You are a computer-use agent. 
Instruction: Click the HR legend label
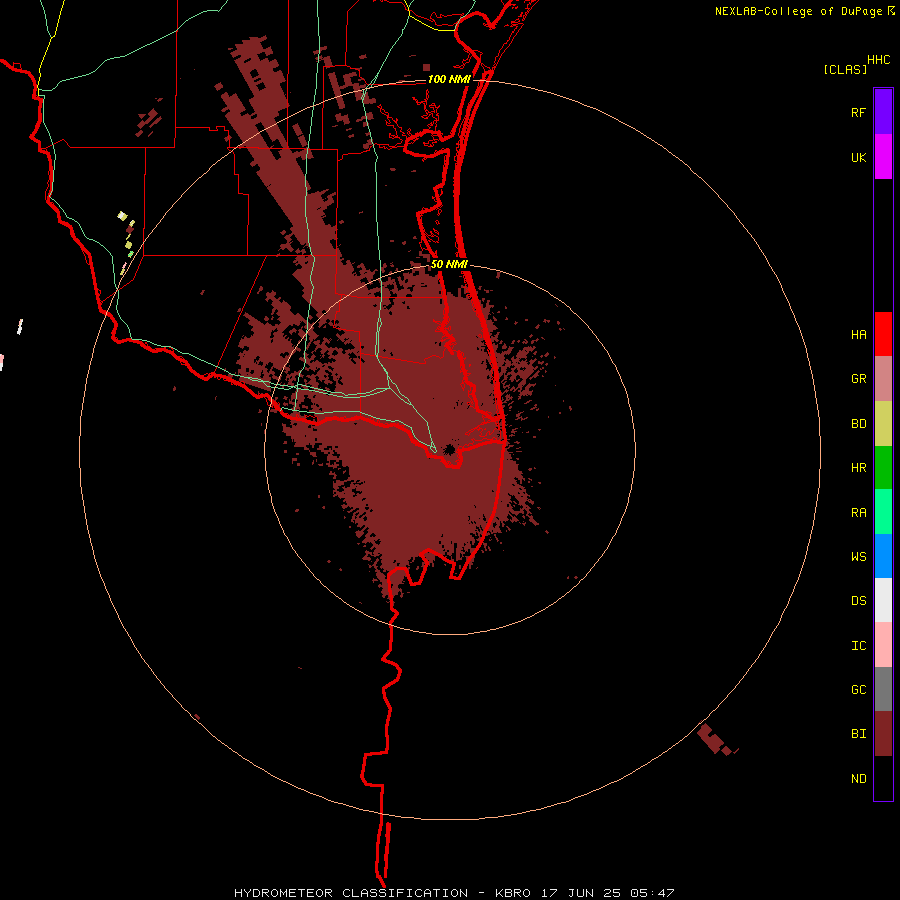[859, 468]
